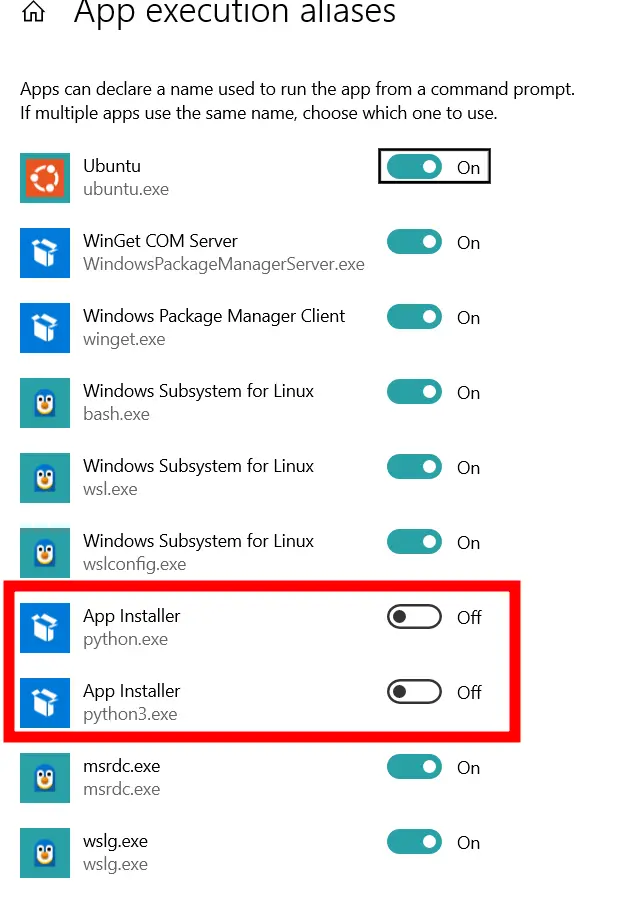
Task: Turn off the Ubuntu ubuntu.exe alias toggle
Action: [414, 167]
